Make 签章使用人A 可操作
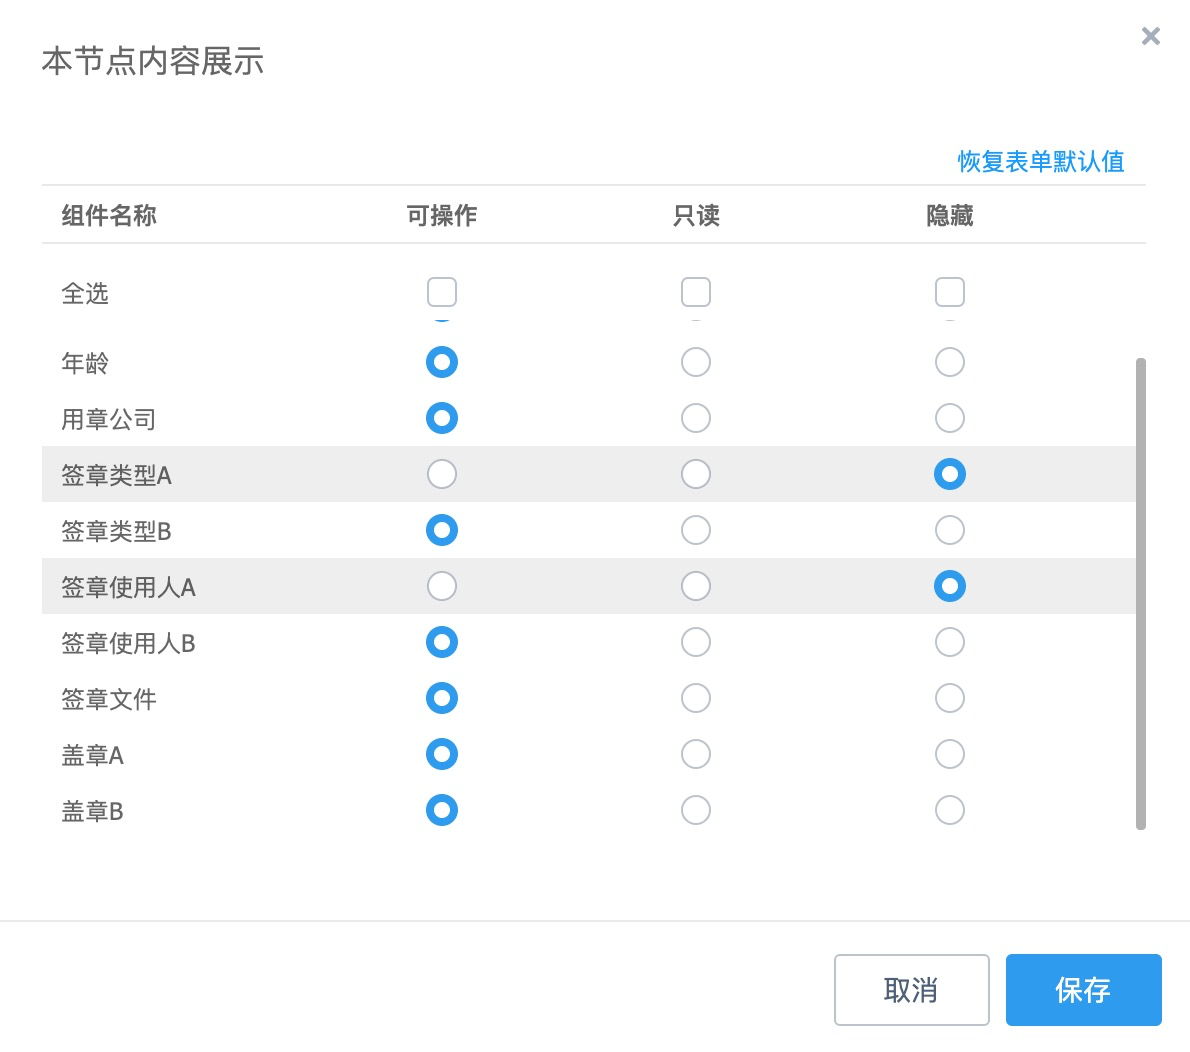The height and width of the screenshot is (1052, 1190). click(442, 586)
